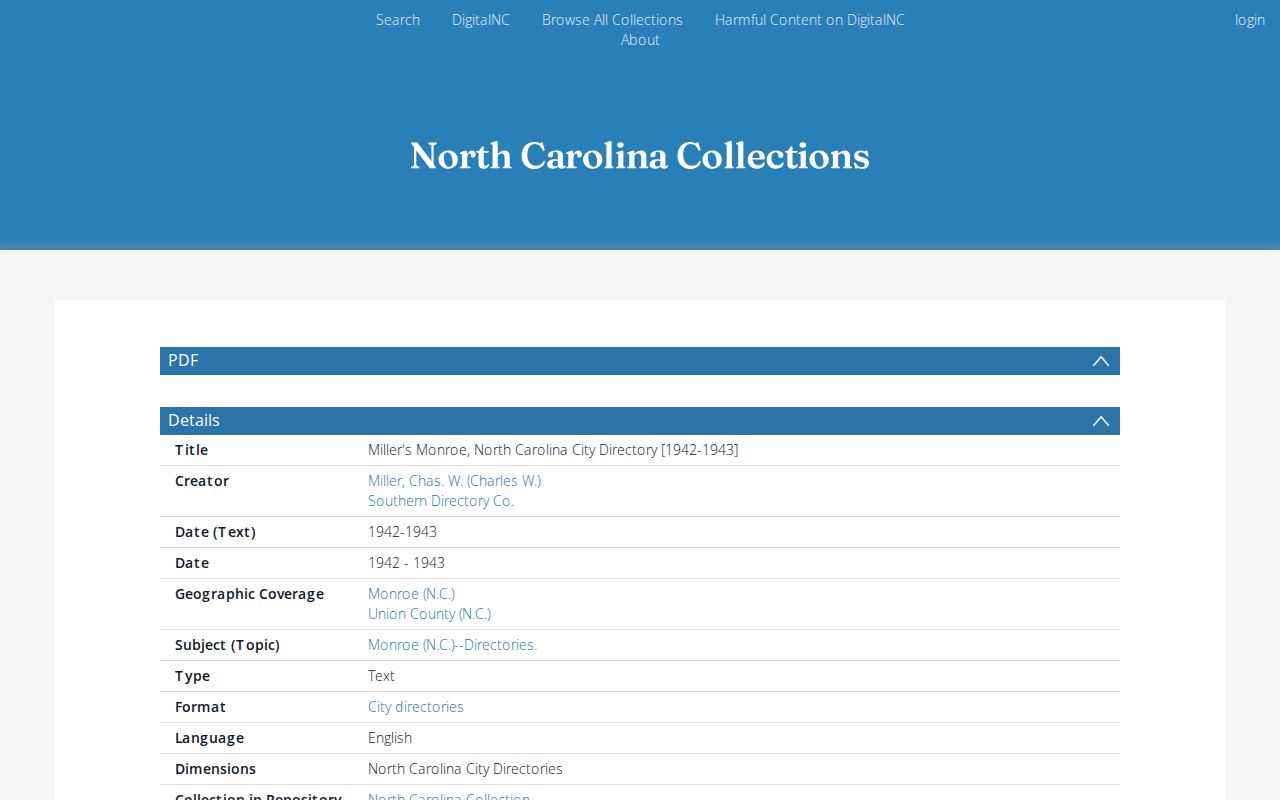Click the Subject (Topic) field label
Viewport: 1280px width, 800px height.
[227, 645]
